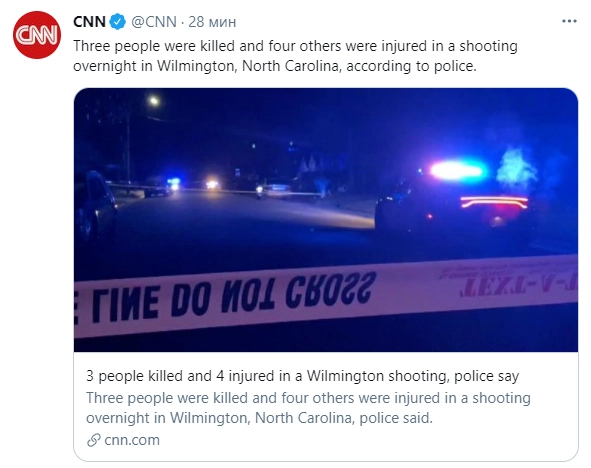Click the CNN display name

pos(89,22)
